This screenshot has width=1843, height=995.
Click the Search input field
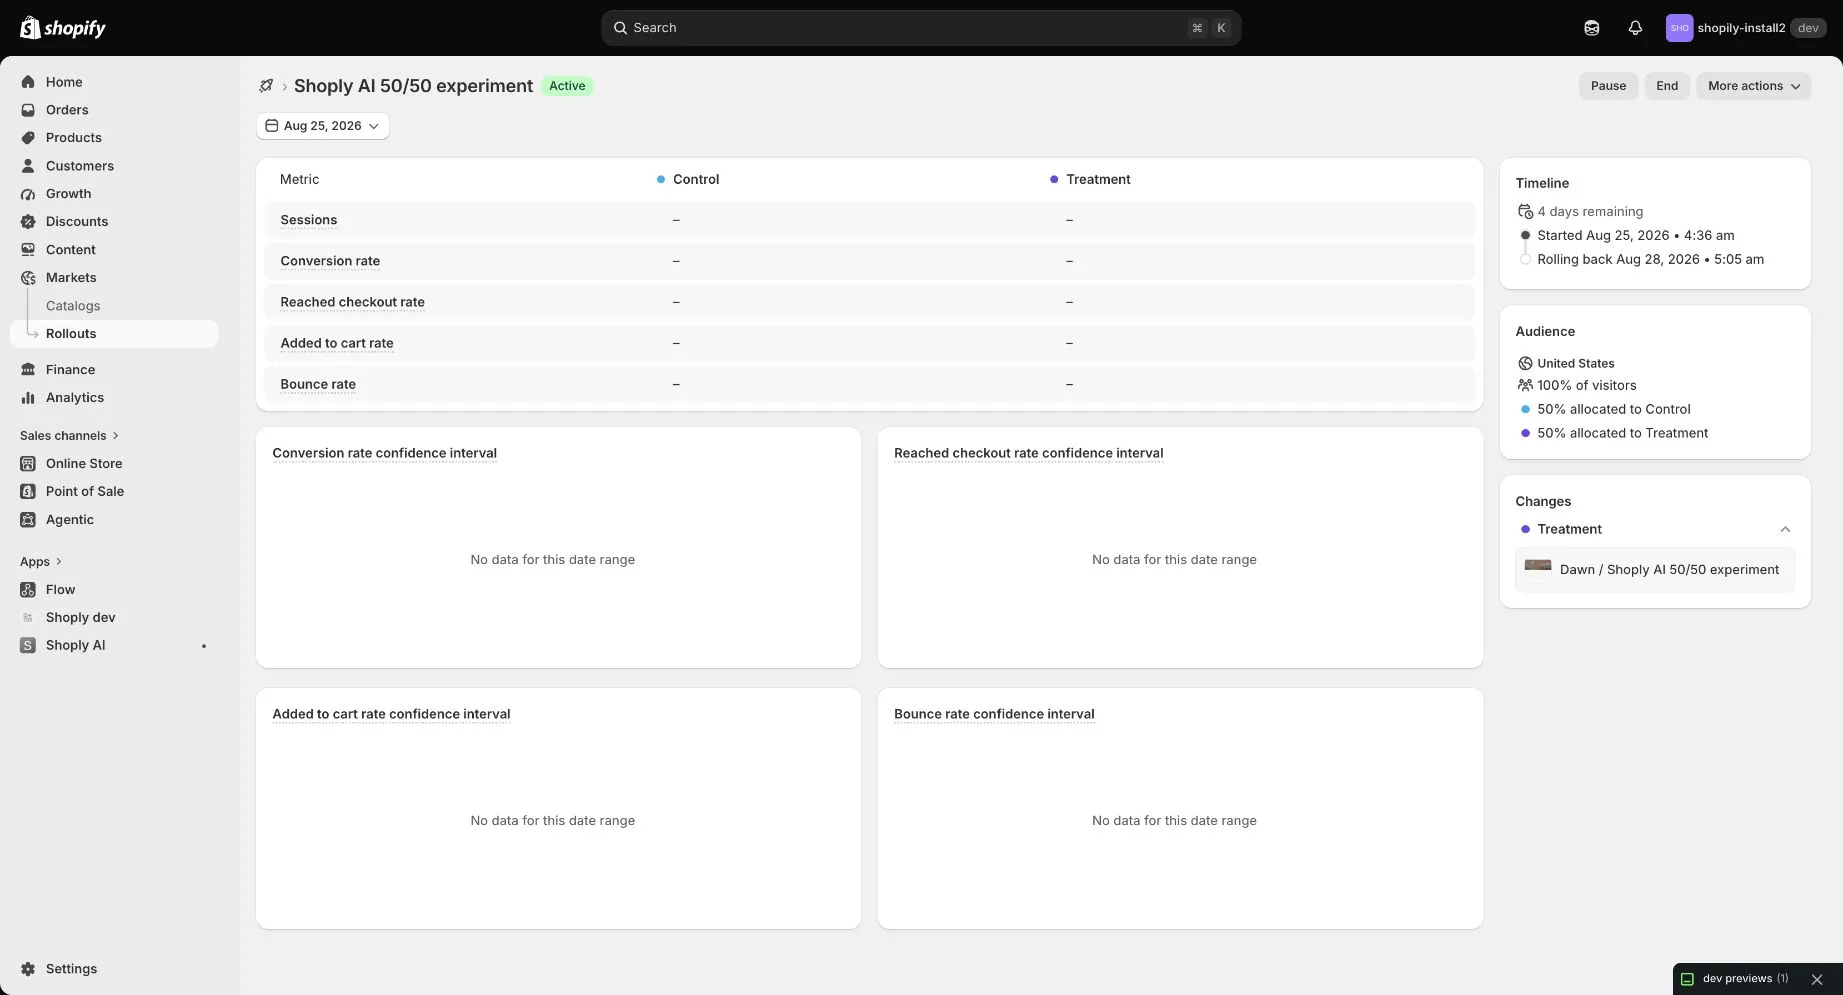pos(921,28)
